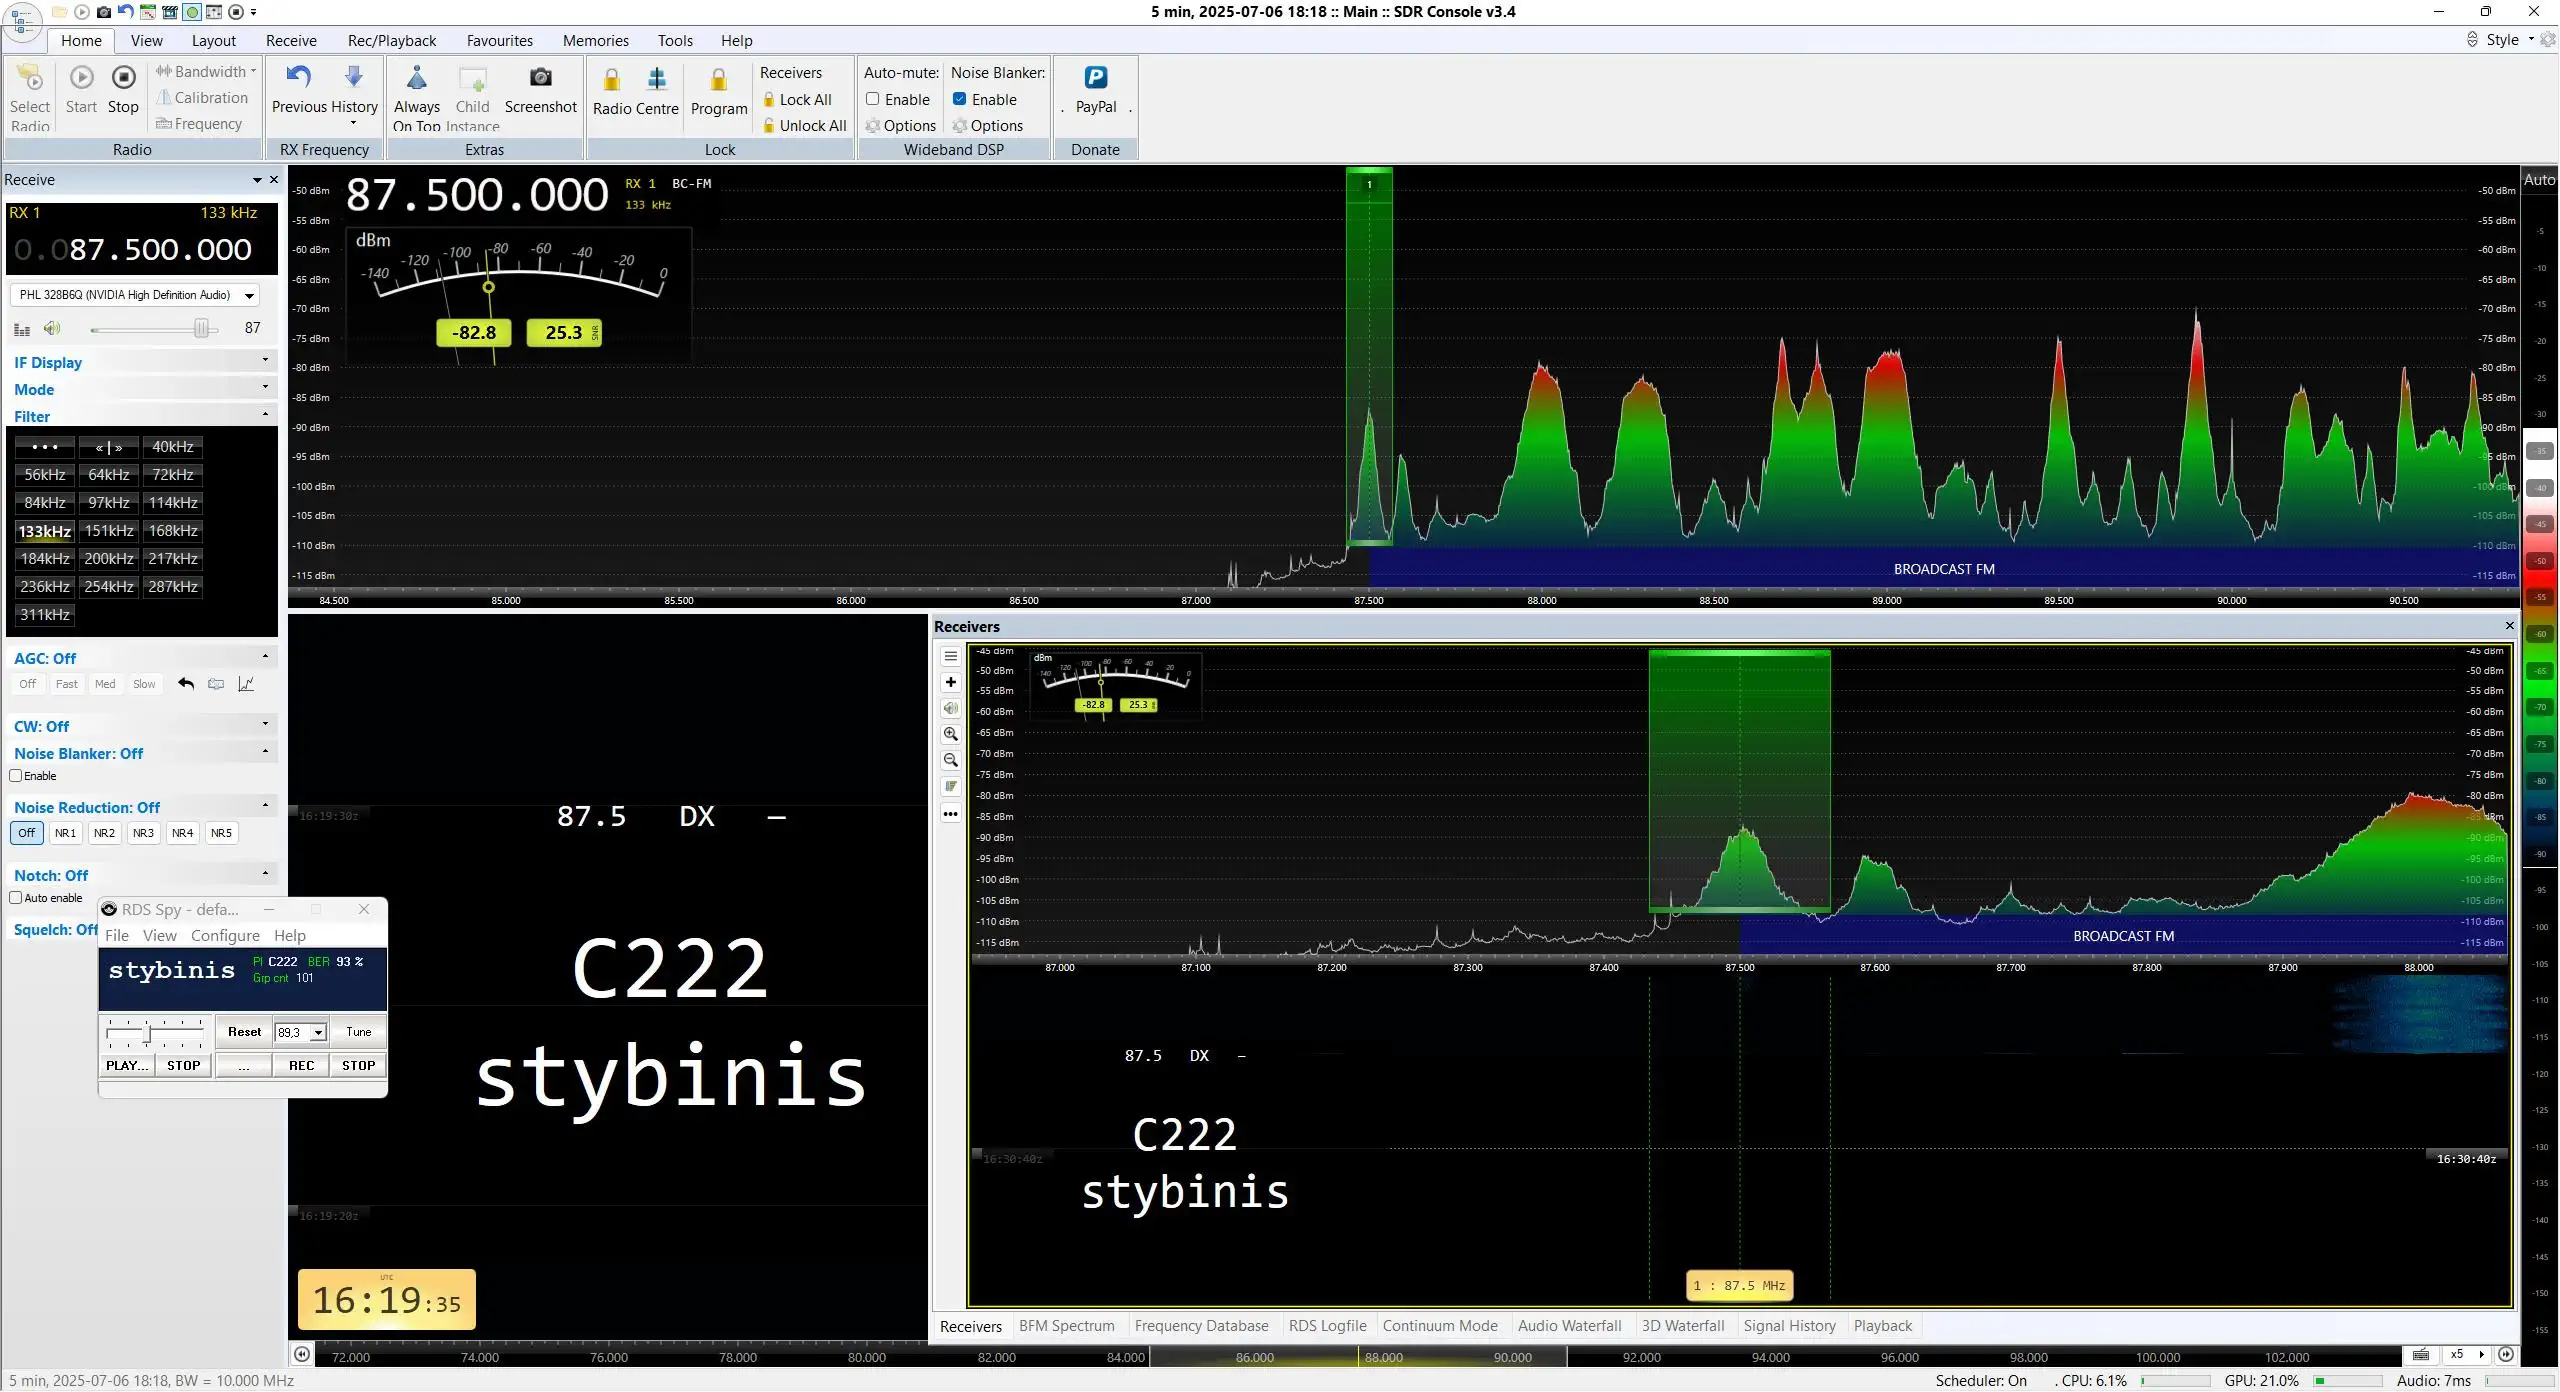Select the 151kHz filter button

pos(109,531)
